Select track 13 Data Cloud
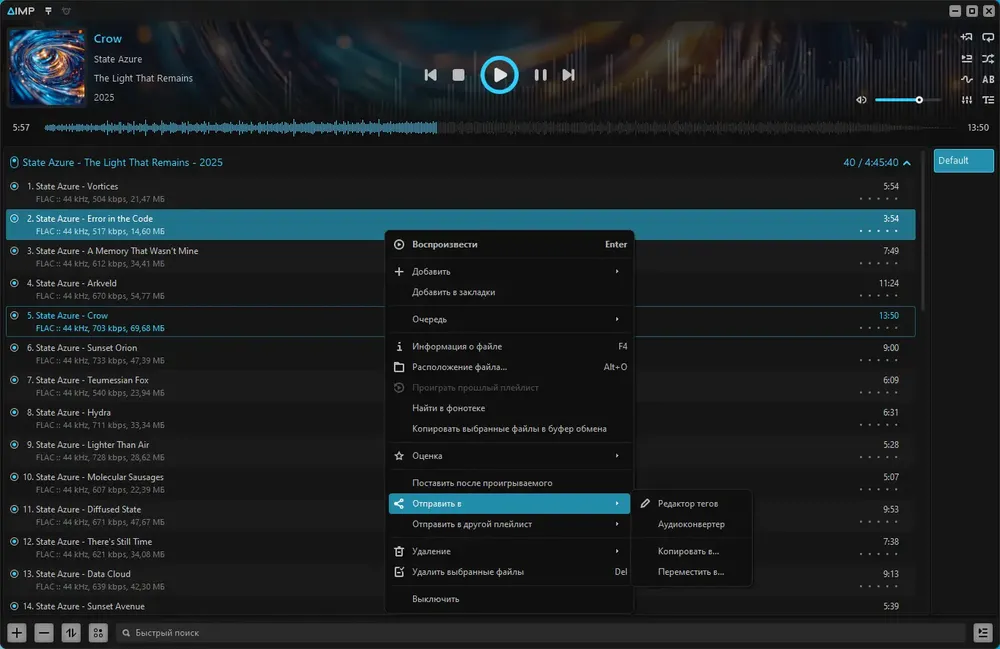 pos(460,580)
